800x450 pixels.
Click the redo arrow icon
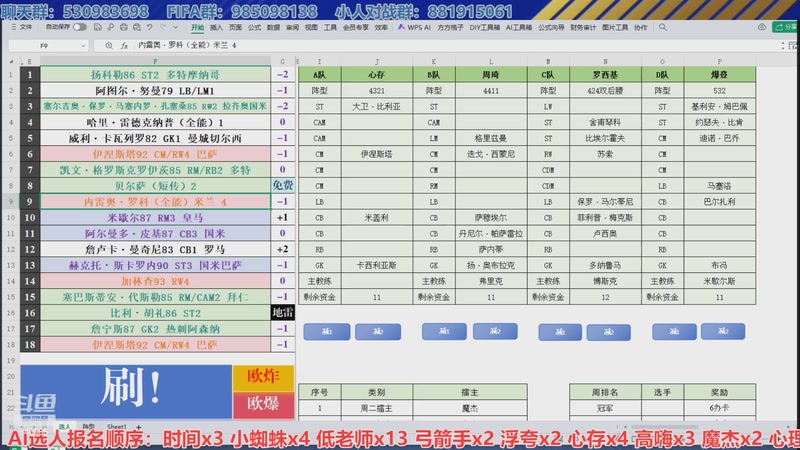(x=163, y=27)
